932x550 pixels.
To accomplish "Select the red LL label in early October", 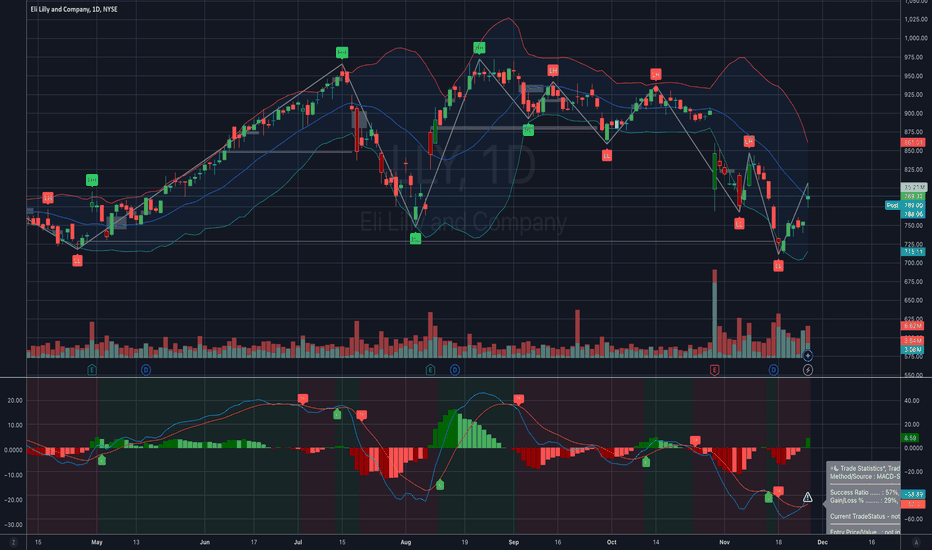I will pyautogui.click(x=606, y=155).
